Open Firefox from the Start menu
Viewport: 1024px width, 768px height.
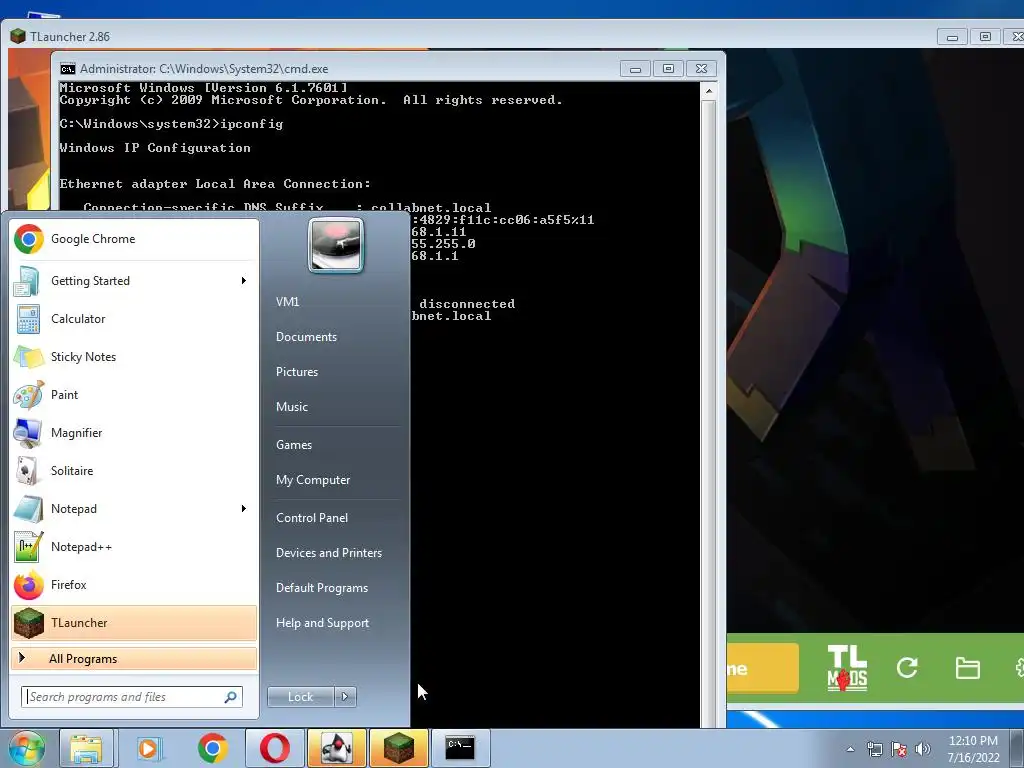tap(134, 584)
